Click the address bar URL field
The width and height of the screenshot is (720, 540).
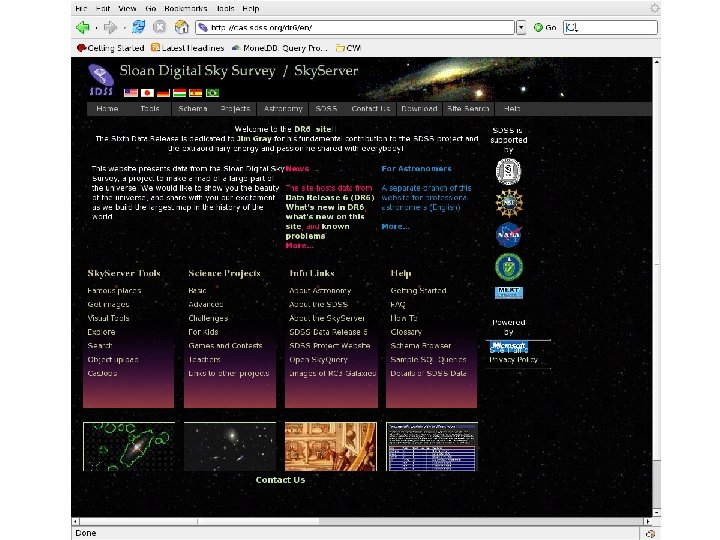point(355,28)
